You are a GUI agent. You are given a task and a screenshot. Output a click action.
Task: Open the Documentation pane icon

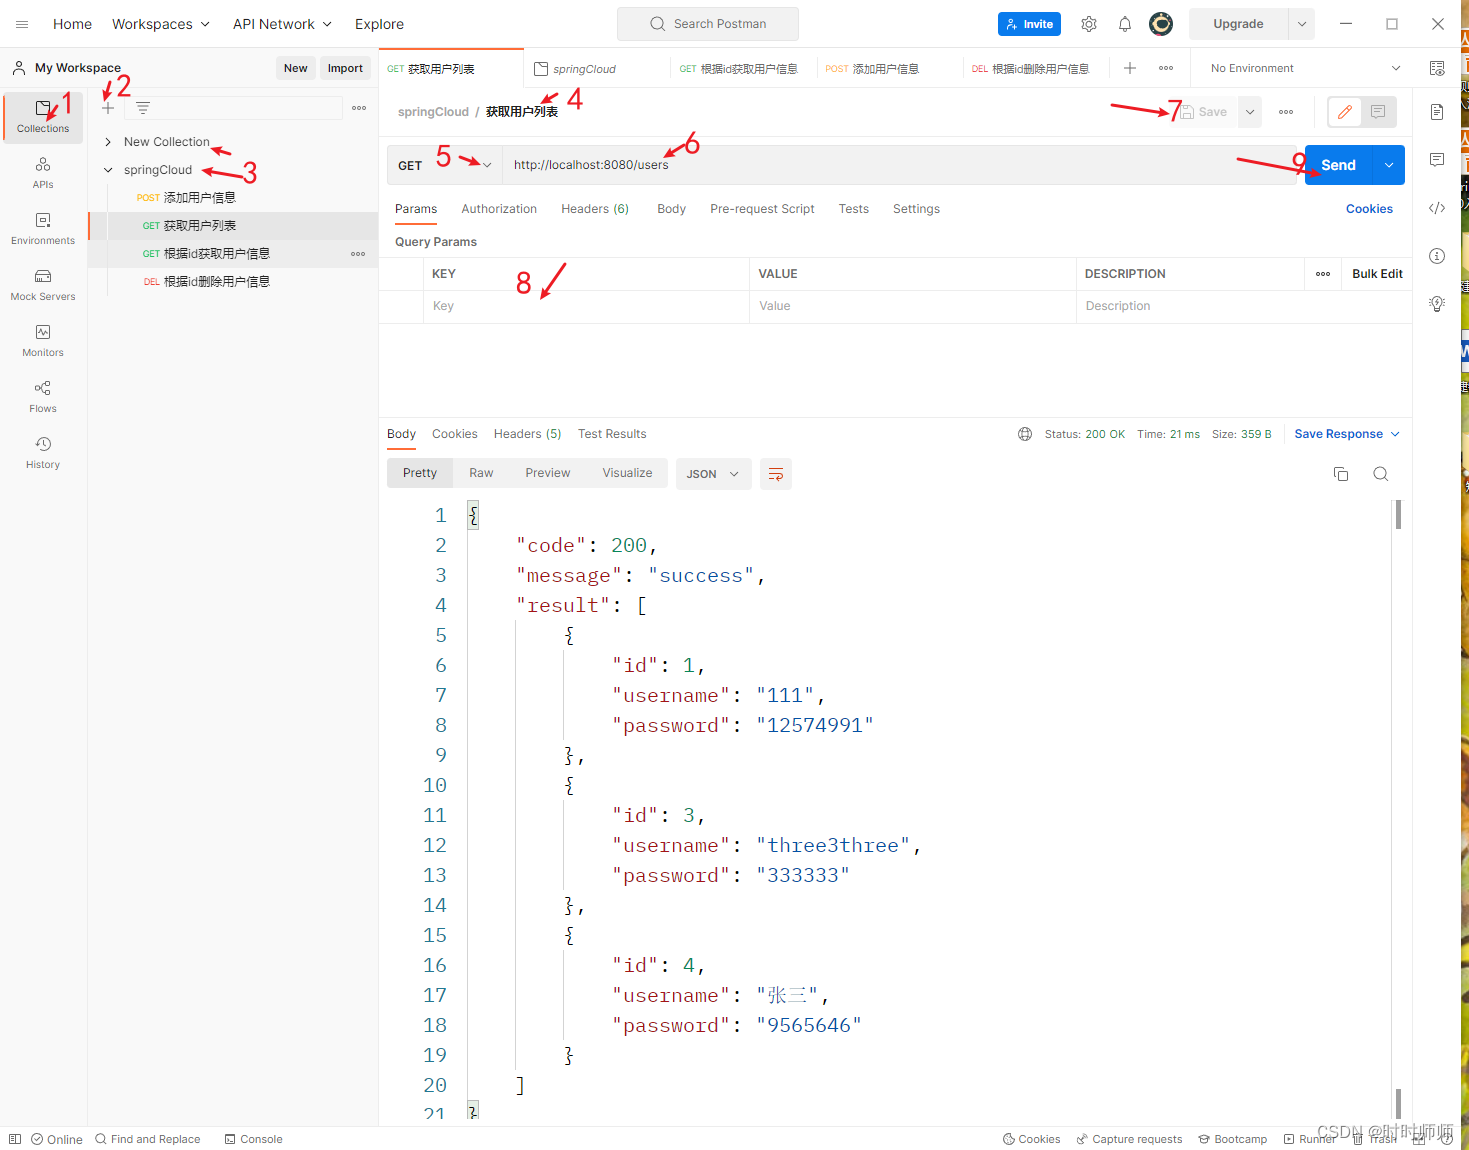pos(1437,112)
